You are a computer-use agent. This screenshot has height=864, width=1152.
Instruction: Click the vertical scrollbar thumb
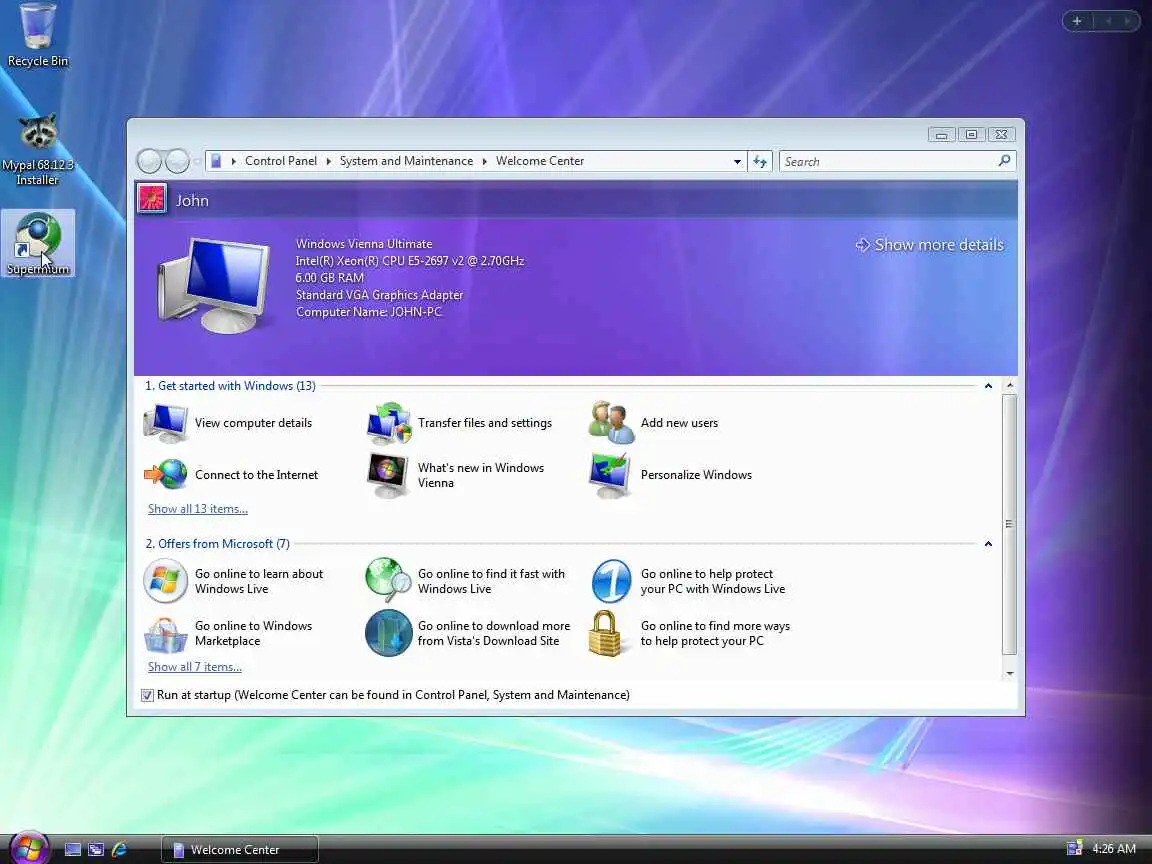point(1009,524)
